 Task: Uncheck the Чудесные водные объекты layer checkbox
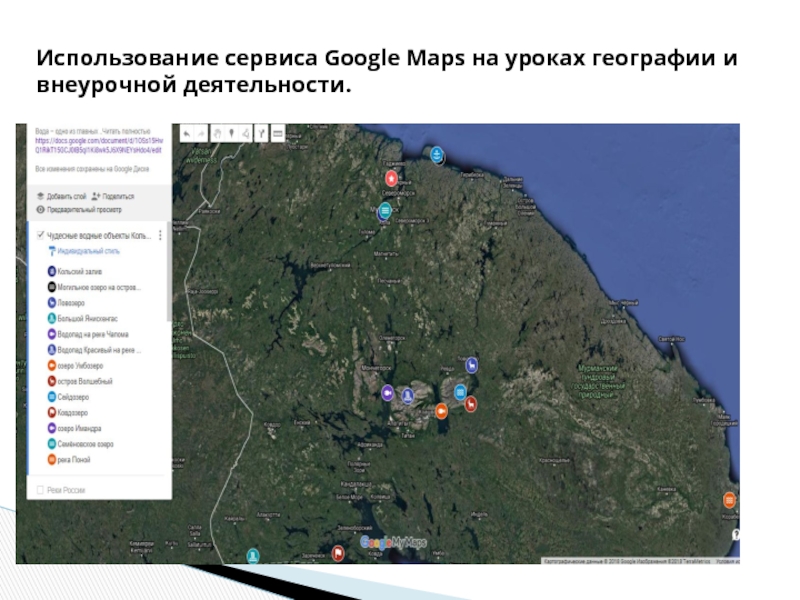pyautogui.click(x=40, y=235)
